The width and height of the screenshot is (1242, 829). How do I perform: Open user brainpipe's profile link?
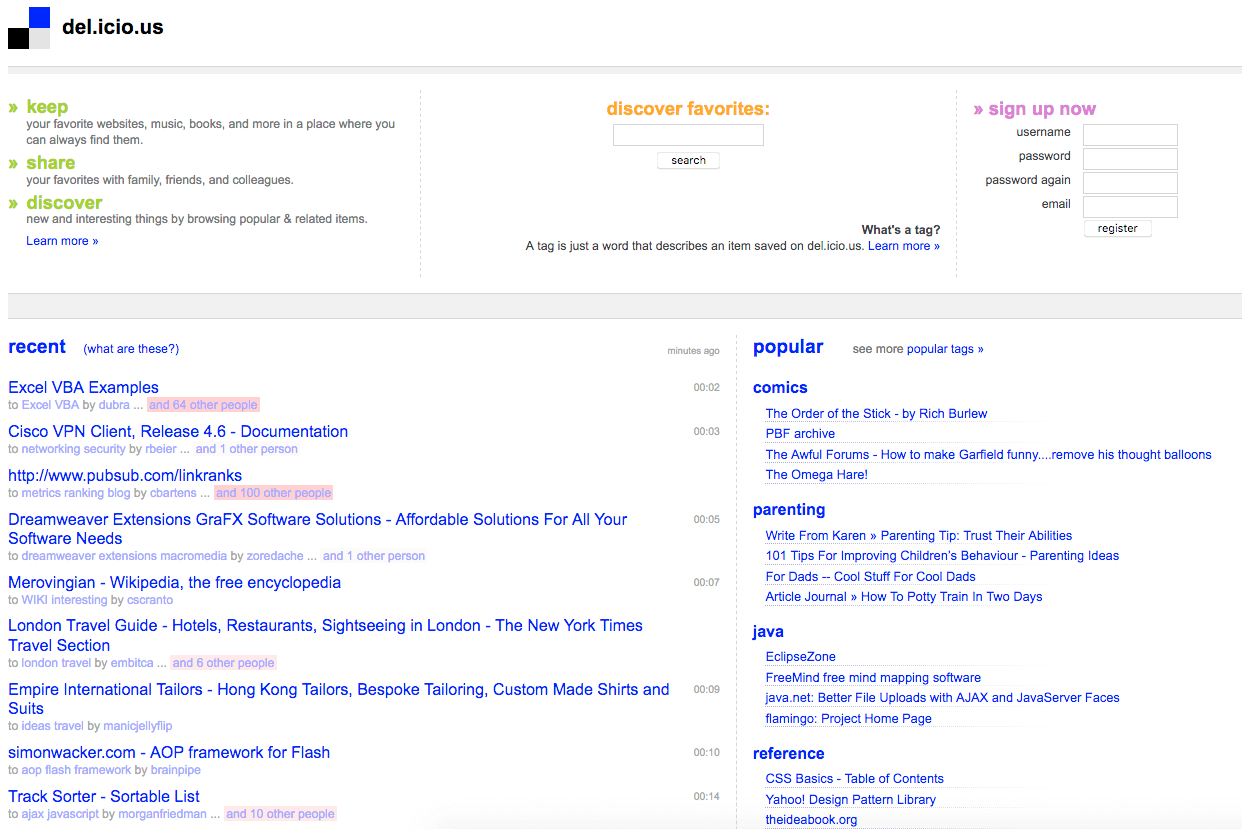(x=176, y=770)
